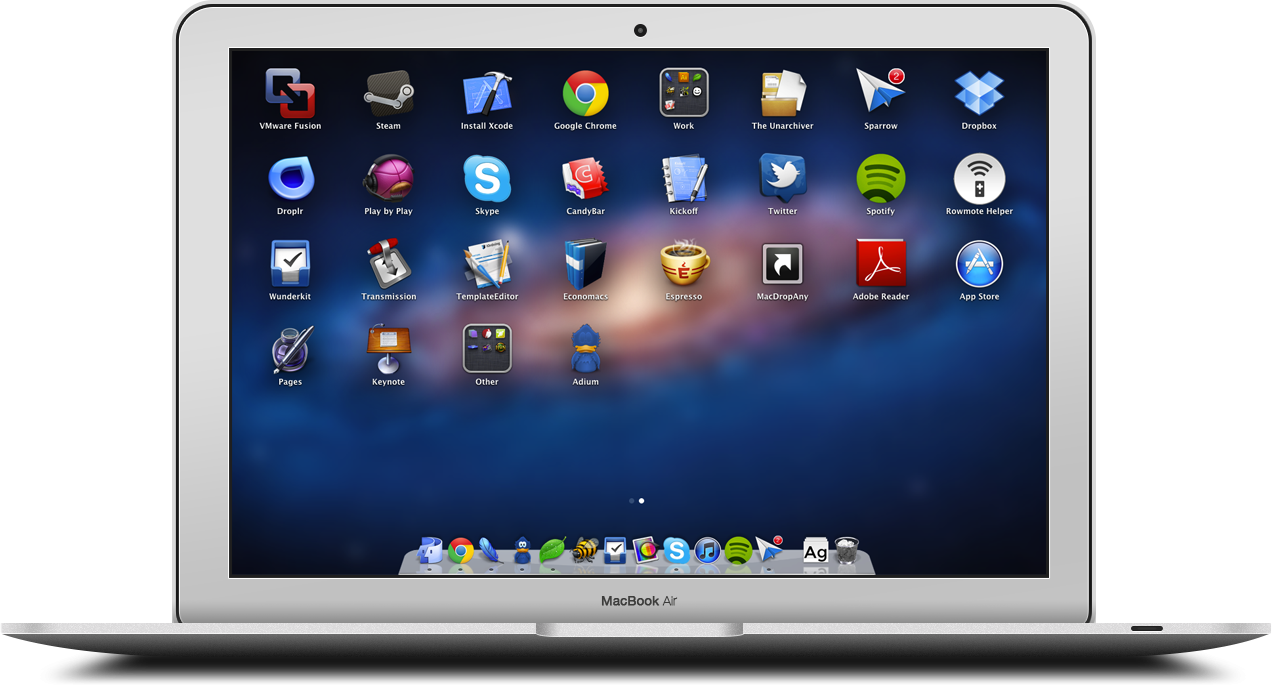Launch the Kickoff app
Image resolution: width=1272 pixels, height=685 pixels.
click(684, 179)
